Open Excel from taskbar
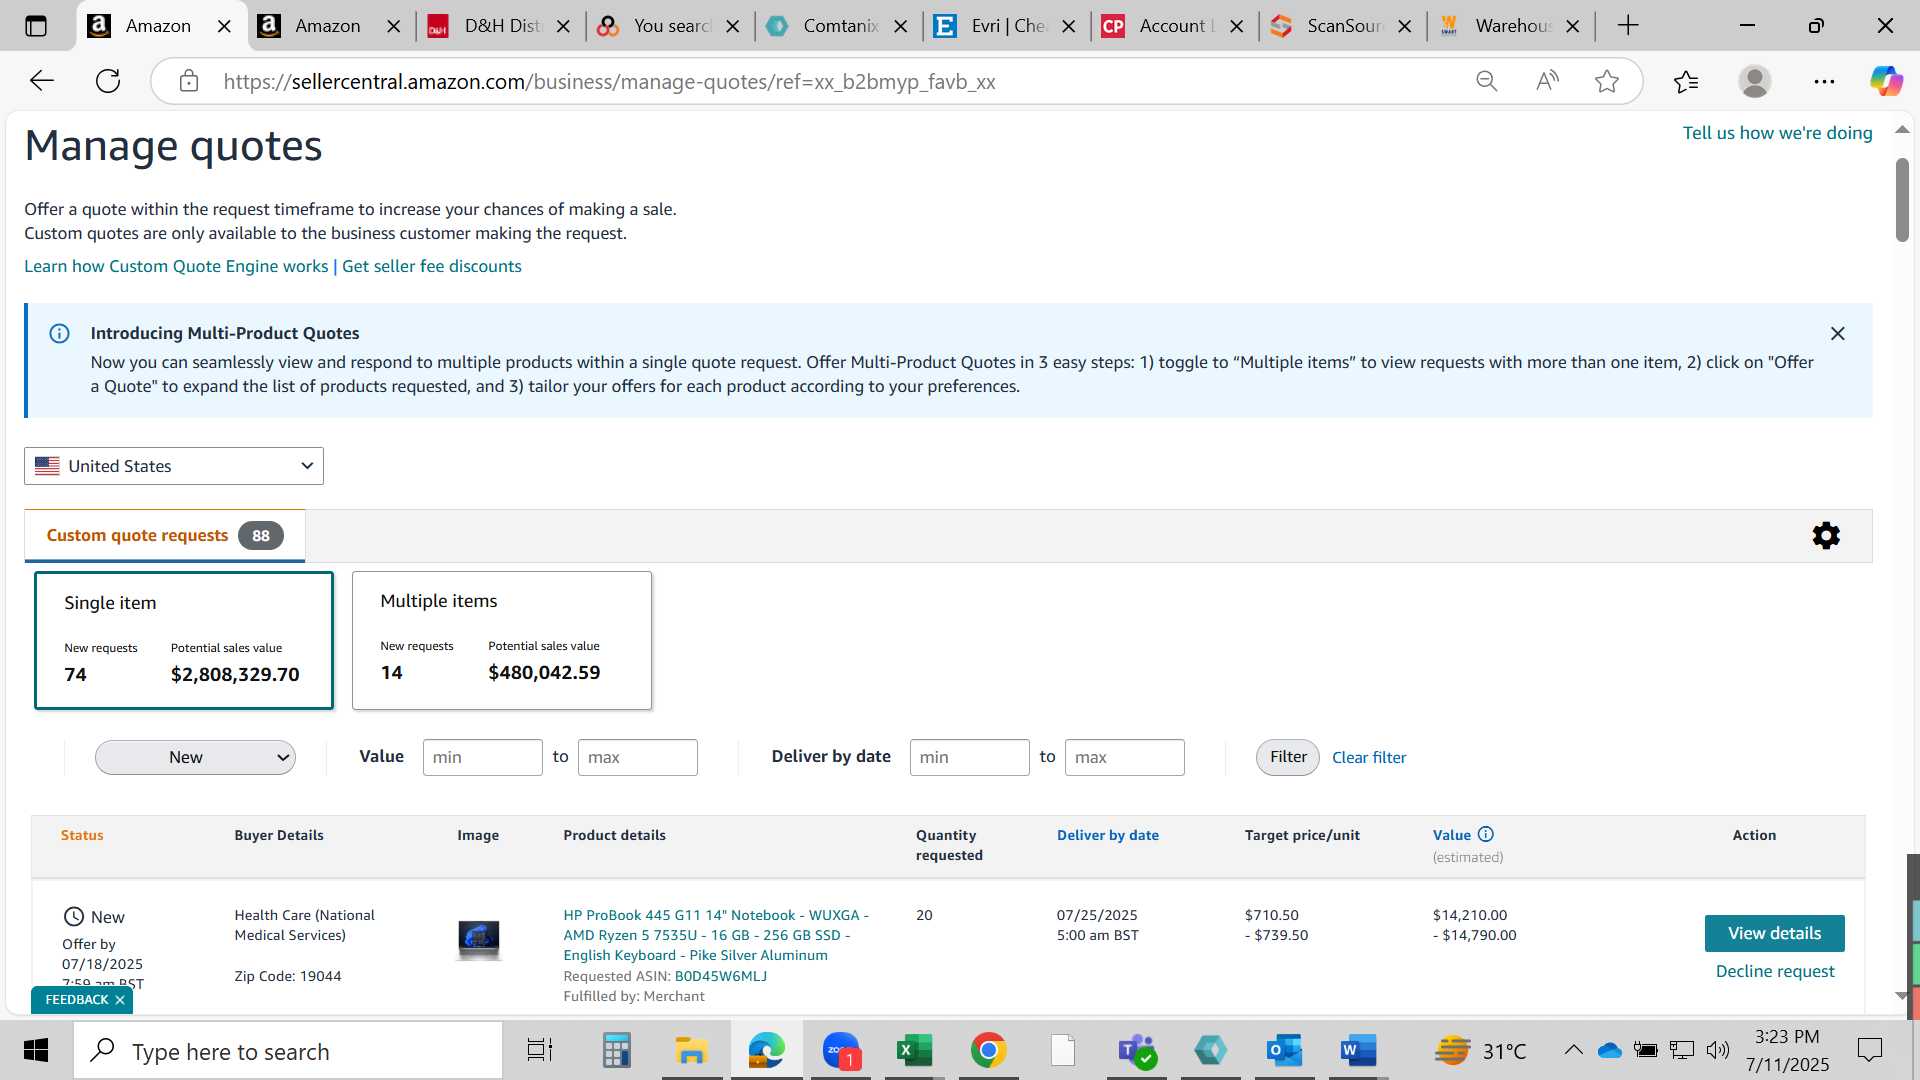Screen dimensions: 1920x1080 (914, 1051)
